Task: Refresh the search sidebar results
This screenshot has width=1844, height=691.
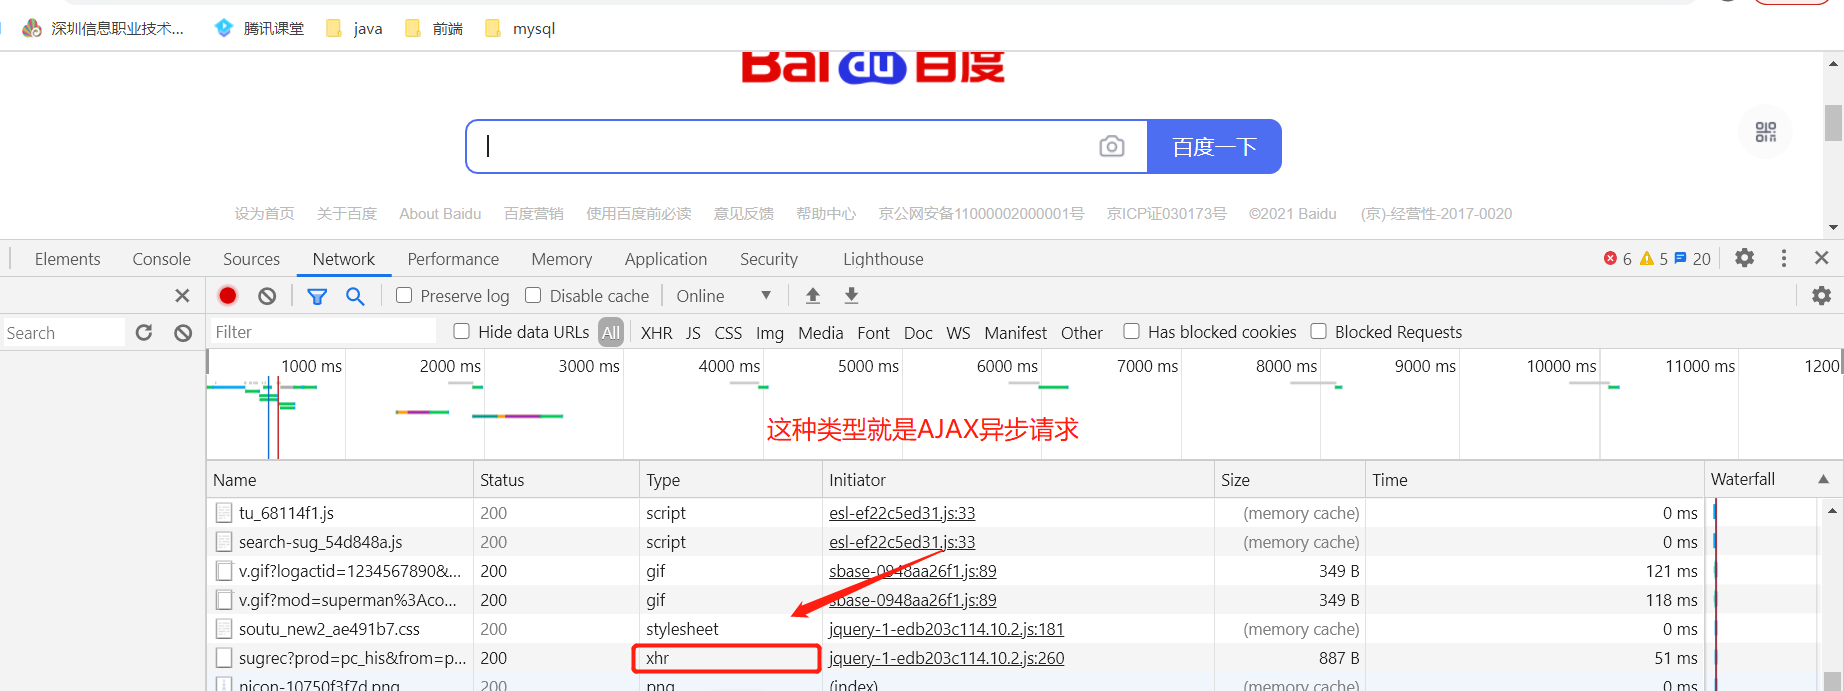Action: tap(144, 332)
